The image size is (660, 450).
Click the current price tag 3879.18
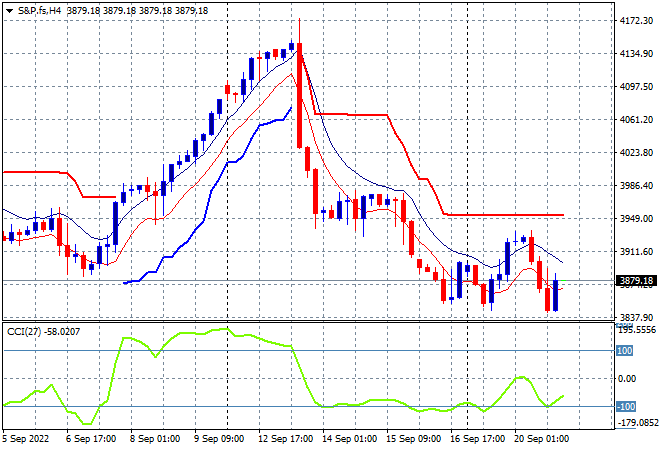click(x=636, y=280)
